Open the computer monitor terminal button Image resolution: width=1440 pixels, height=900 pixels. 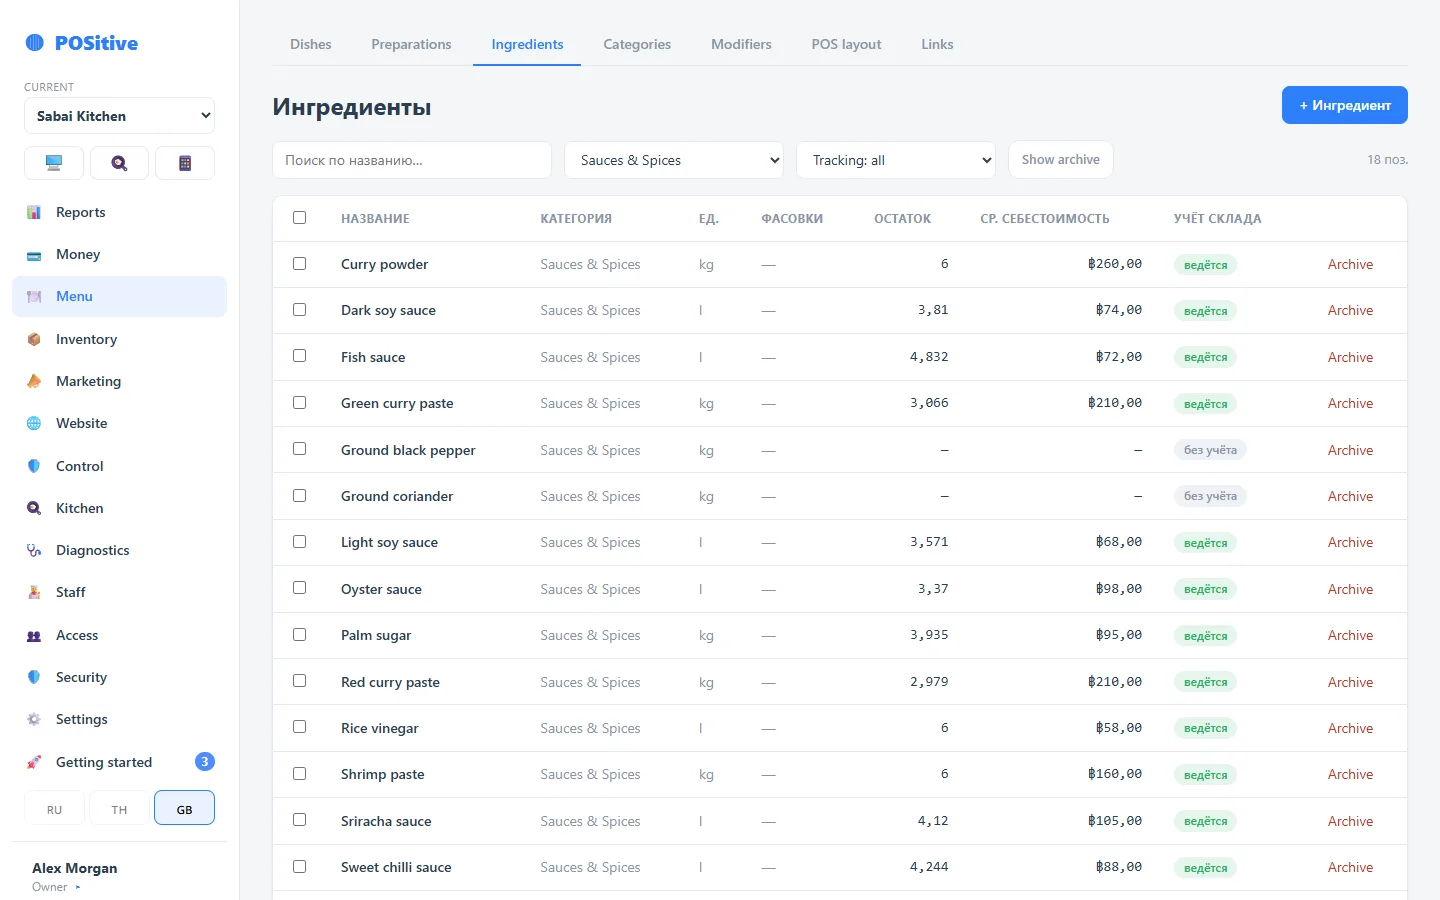pos(54,163)
